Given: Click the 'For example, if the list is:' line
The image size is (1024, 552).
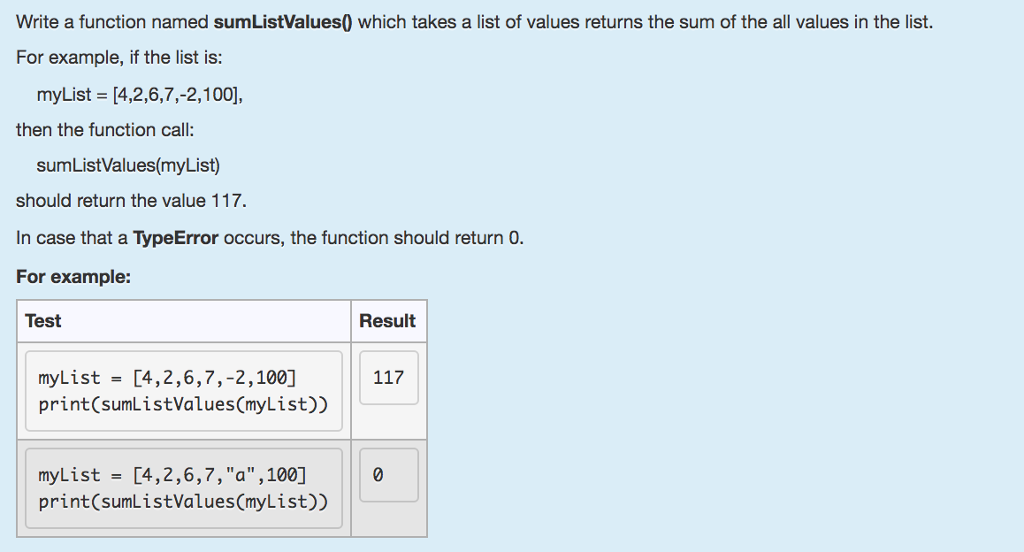Looking at the screenshot, I should pyautogui.click(x=119, y=57).
